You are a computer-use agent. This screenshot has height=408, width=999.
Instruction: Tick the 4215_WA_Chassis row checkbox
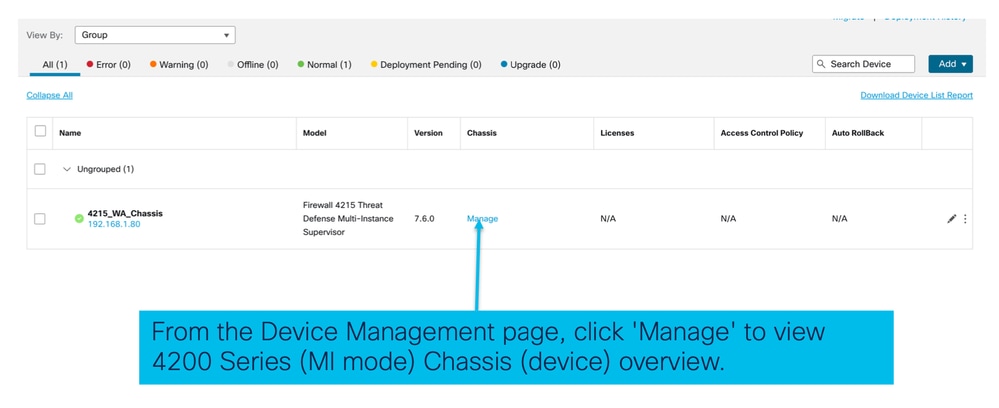coord(40,219)
